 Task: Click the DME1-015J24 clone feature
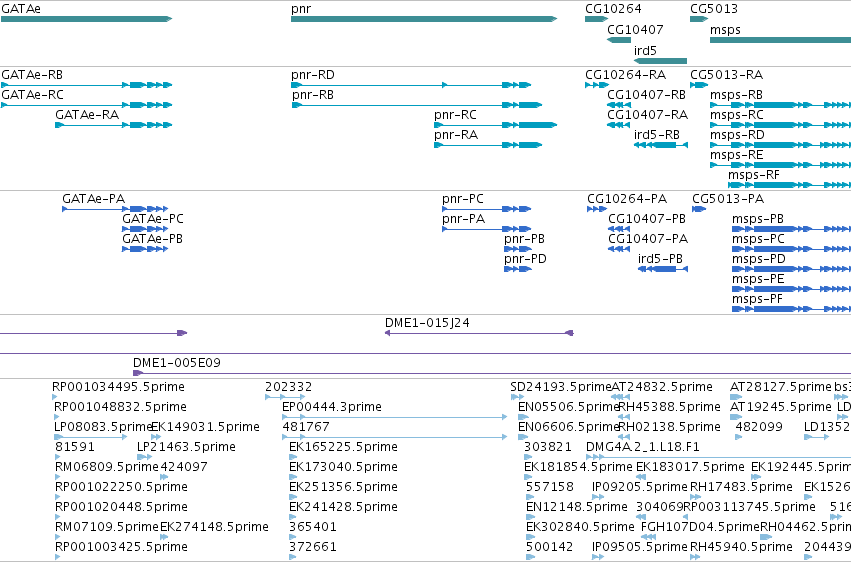[479, 333]
